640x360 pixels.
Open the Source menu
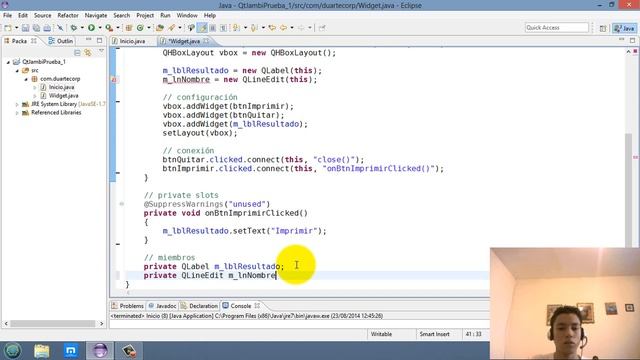coord(42,16)
